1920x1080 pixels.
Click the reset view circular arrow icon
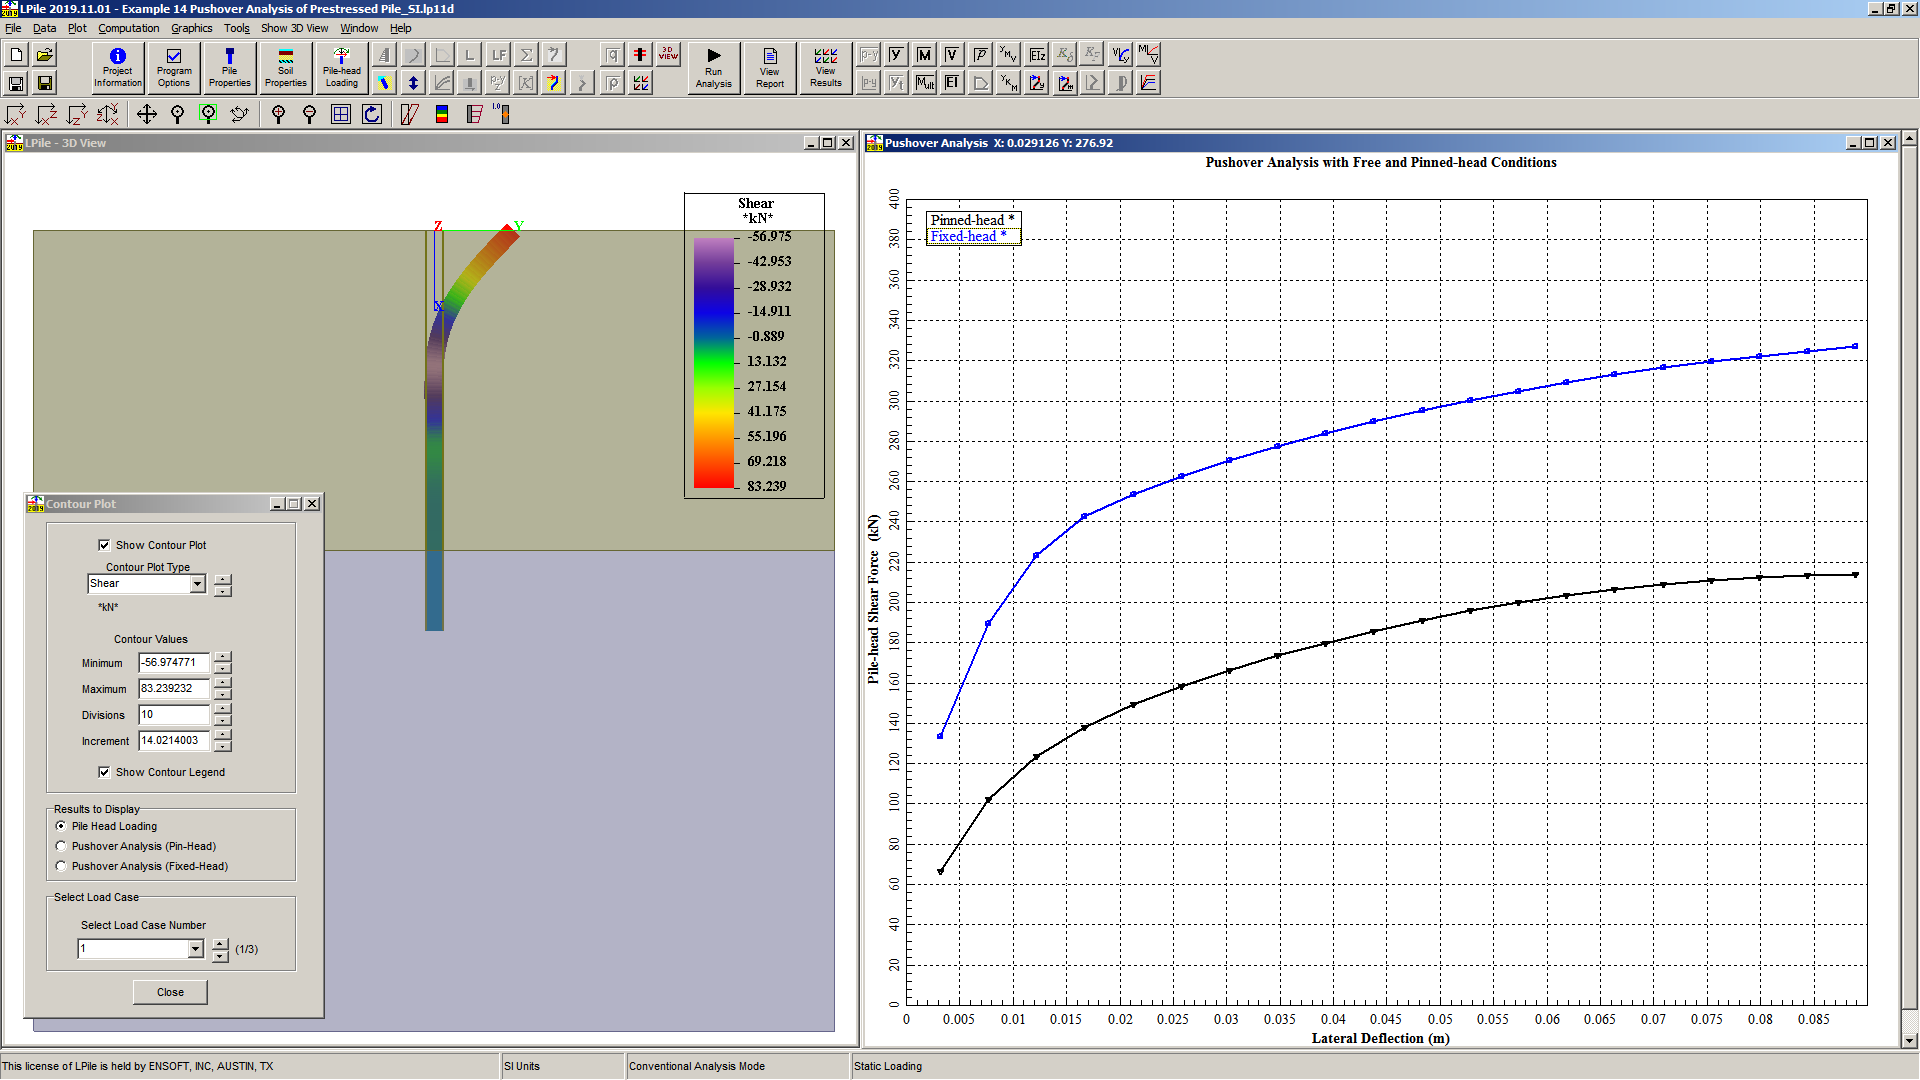372,114
